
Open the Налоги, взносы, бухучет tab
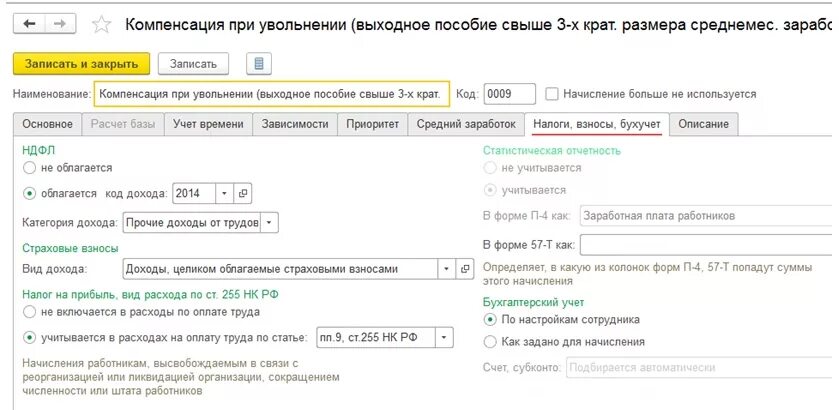(x=597, y=124)
